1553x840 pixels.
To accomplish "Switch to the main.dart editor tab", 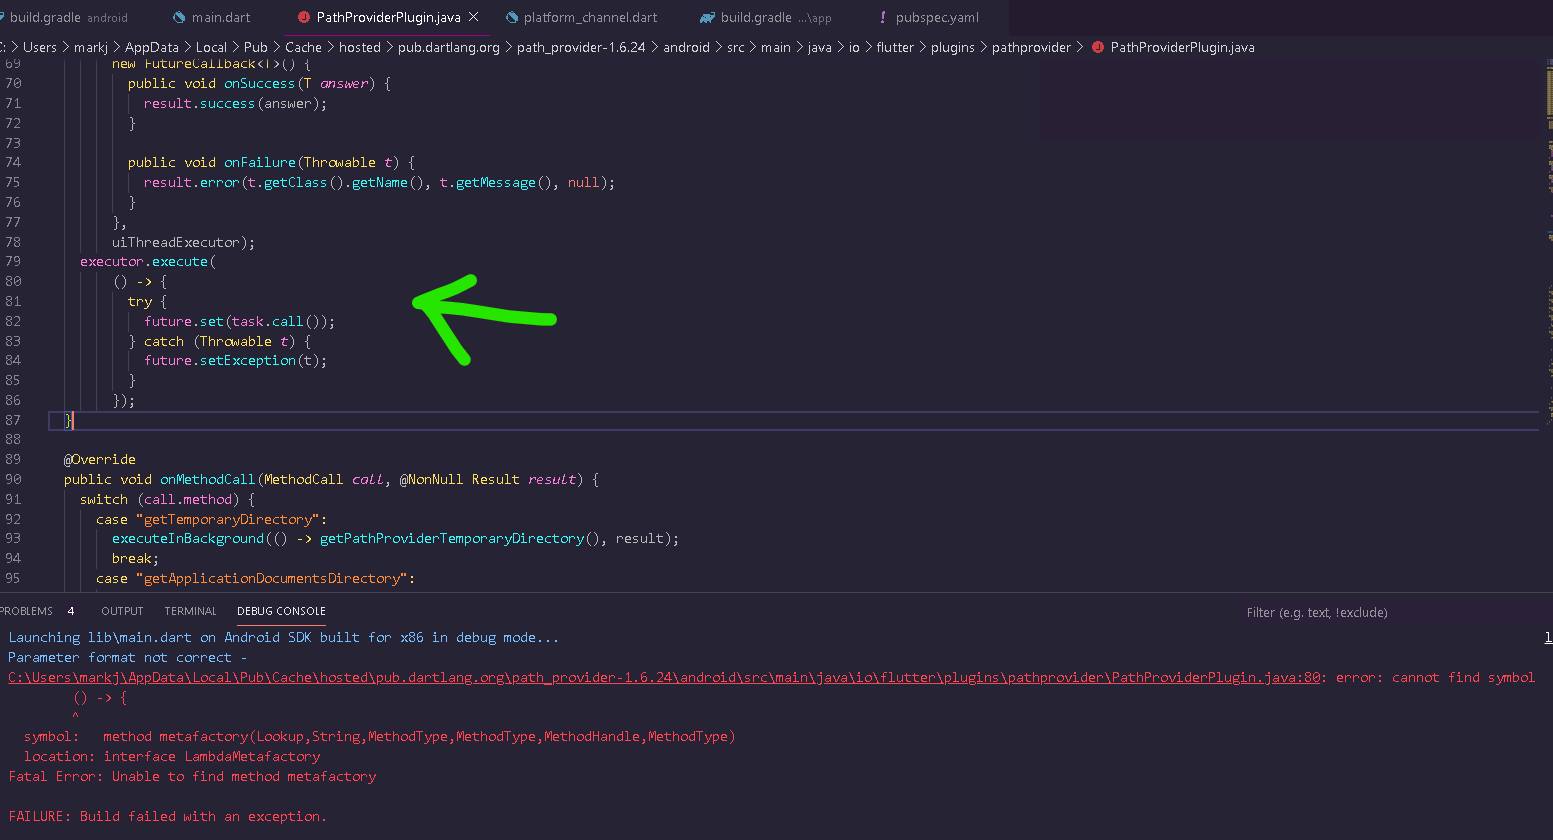I will click(220, 18).
